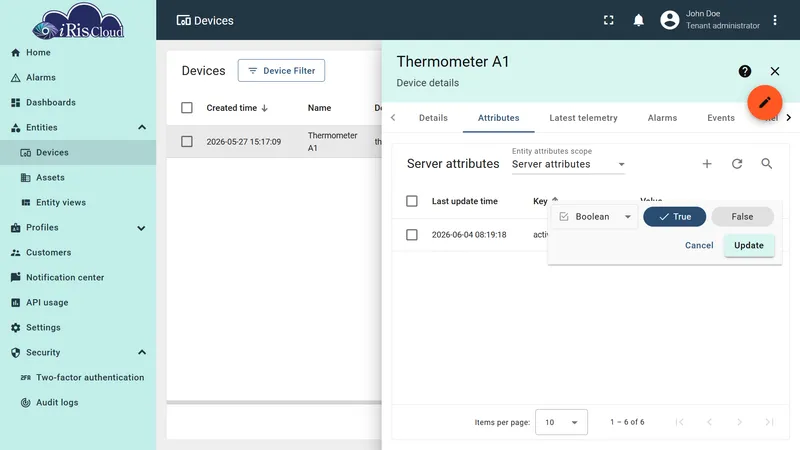Image resolution: width=800 pixels, height=450 pixels.
Task: Open the three-dot menu in the header
Action: 774,20
